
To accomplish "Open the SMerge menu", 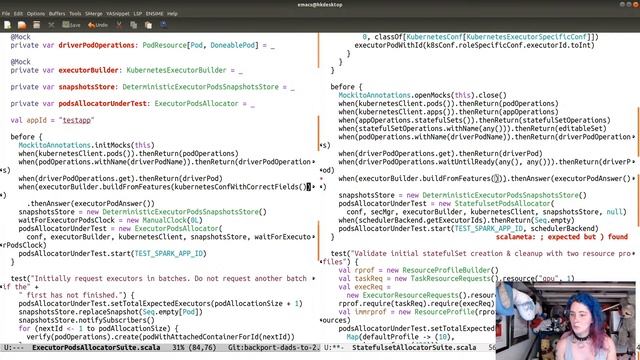I will point(94,13).
